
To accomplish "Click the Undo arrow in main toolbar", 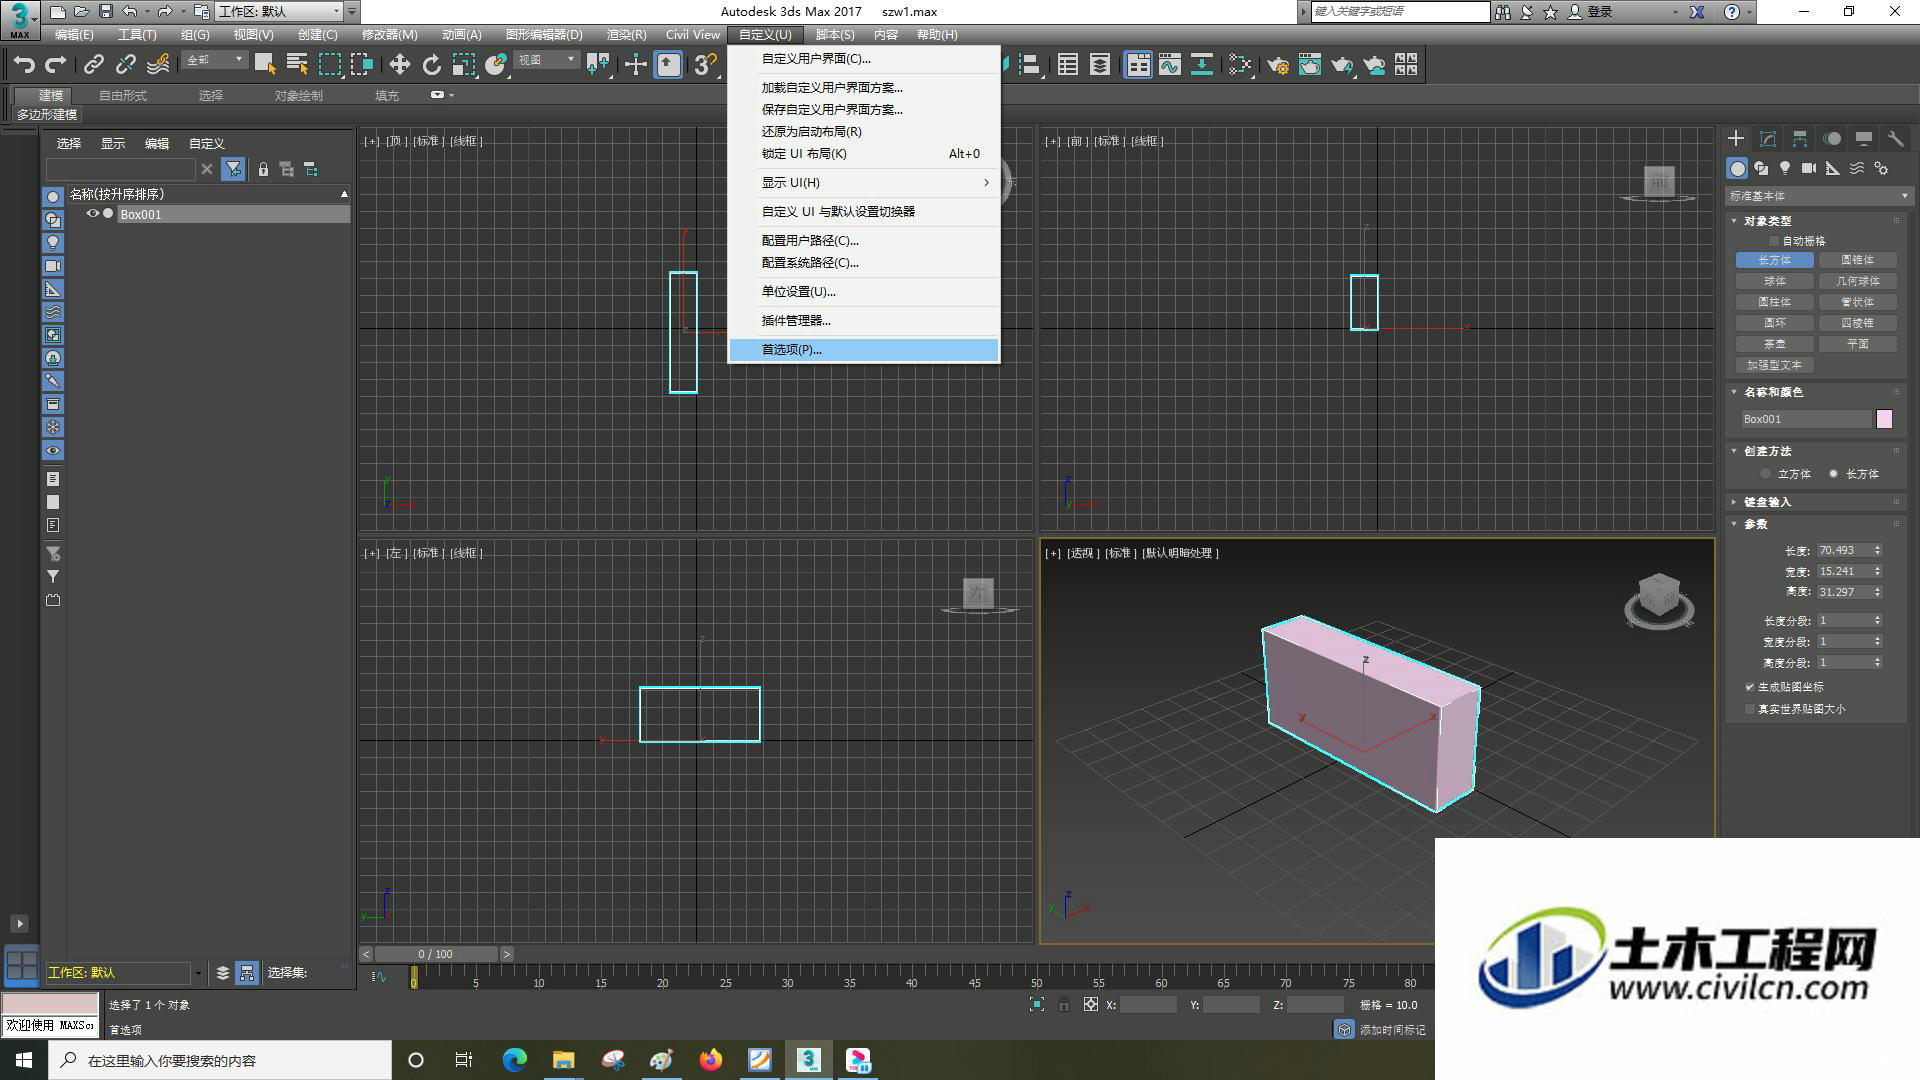I will pyautogui.click(x=24, y=65).
